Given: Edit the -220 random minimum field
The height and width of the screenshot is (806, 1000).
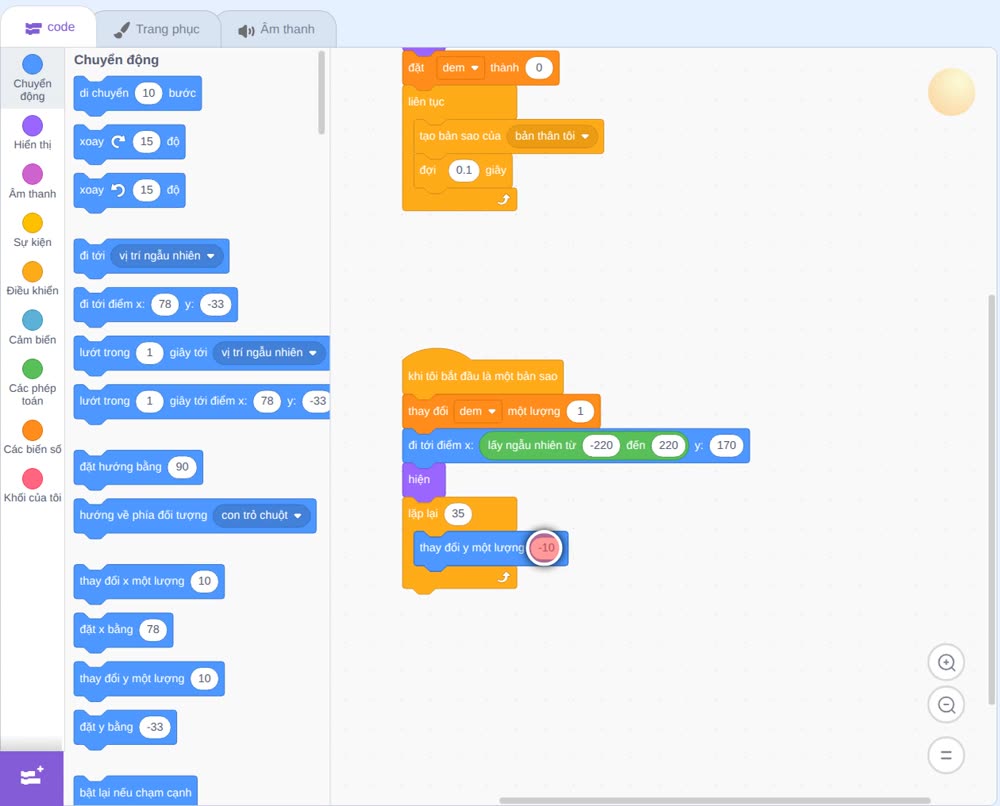Looking at the screenshot, I should 601,445.
